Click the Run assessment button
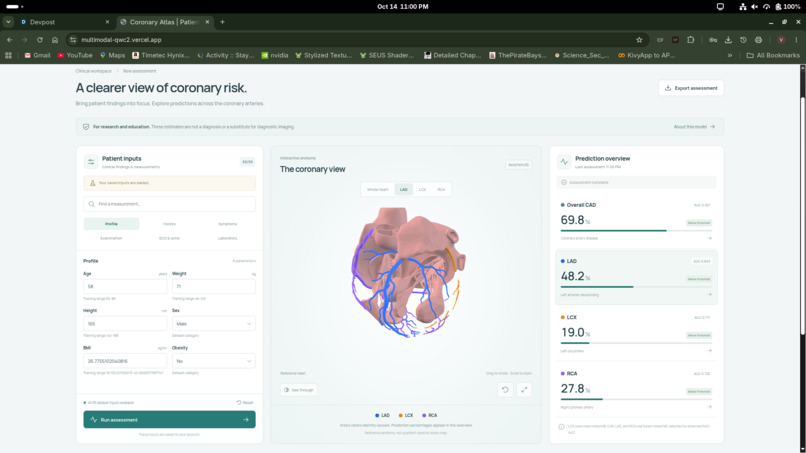Viewport: 806px width, 453px height. (169, 420)
